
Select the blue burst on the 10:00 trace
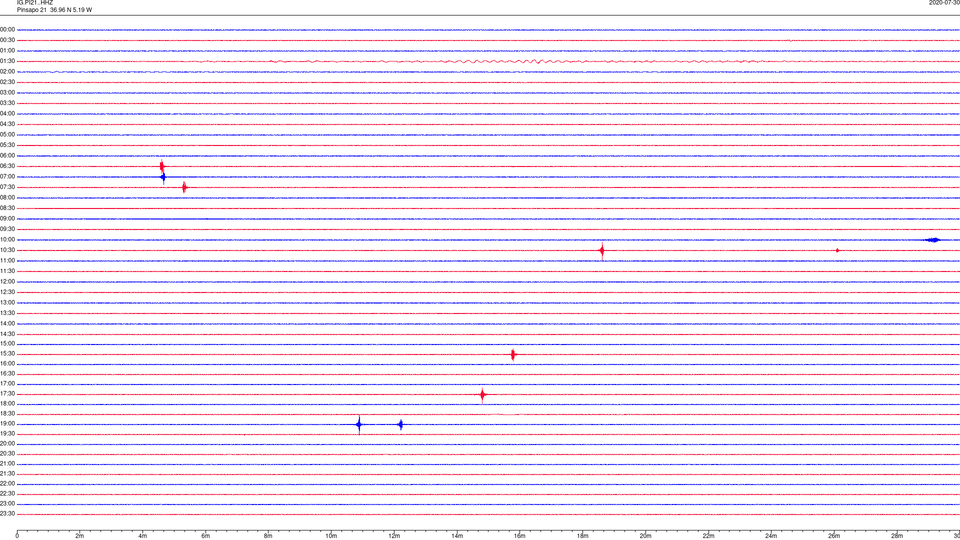coord(932,240)
